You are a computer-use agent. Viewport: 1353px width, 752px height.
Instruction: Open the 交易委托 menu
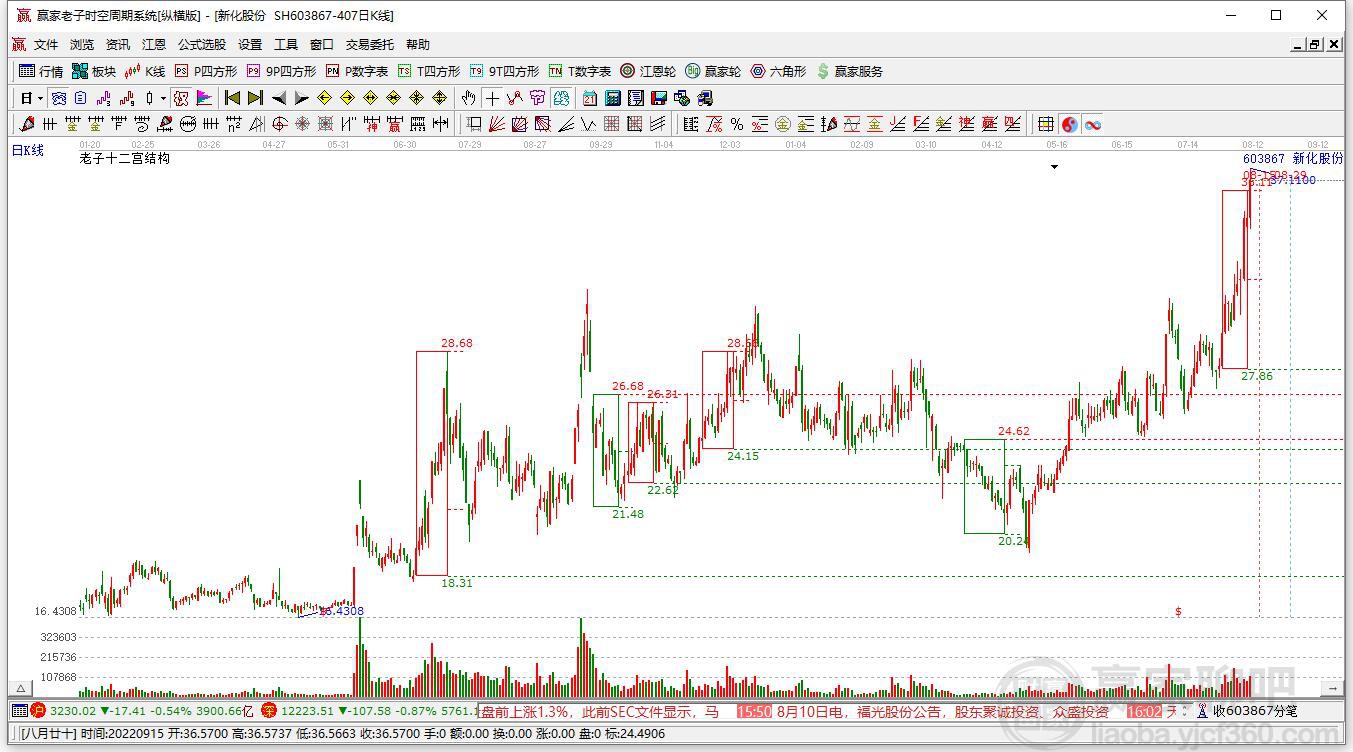370,45
